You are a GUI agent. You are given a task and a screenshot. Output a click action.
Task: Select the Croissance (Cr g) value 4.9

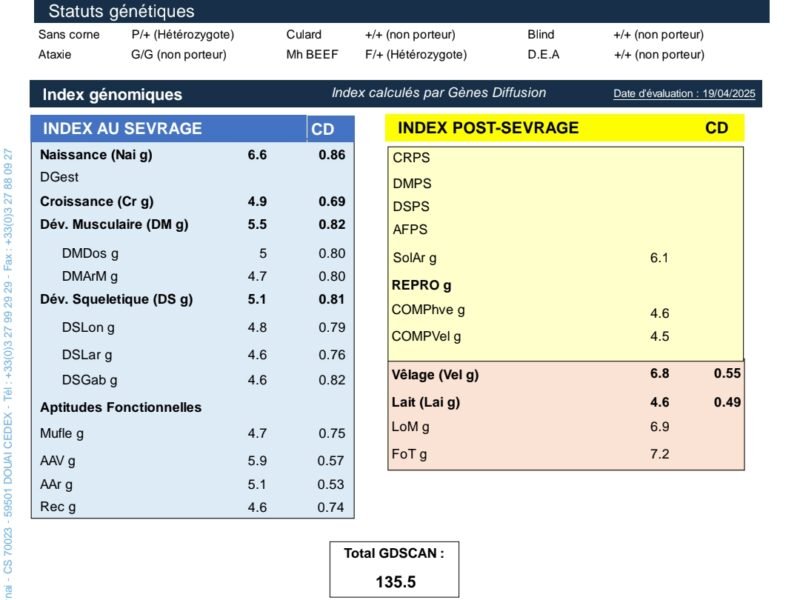tap(257, 201)
